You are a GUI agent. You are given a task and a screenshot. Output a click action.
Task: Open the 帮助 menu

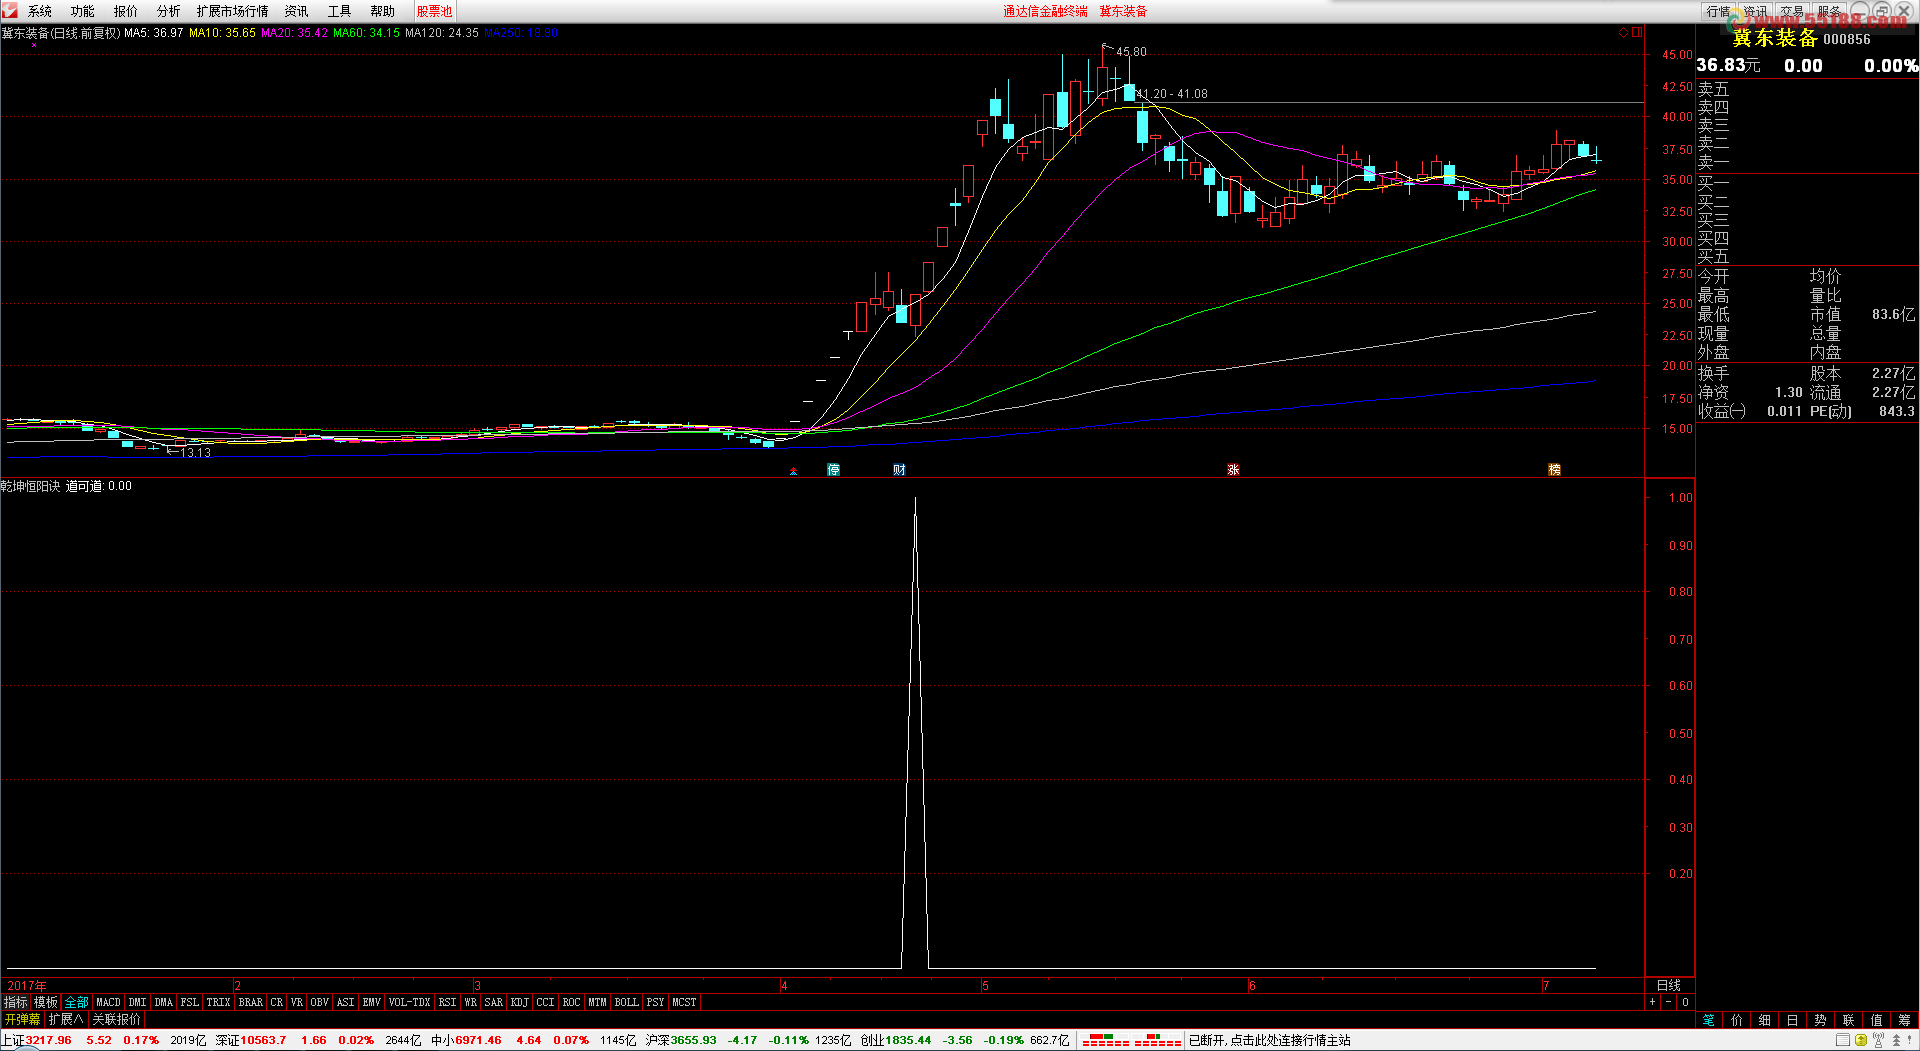click(382, 11)
